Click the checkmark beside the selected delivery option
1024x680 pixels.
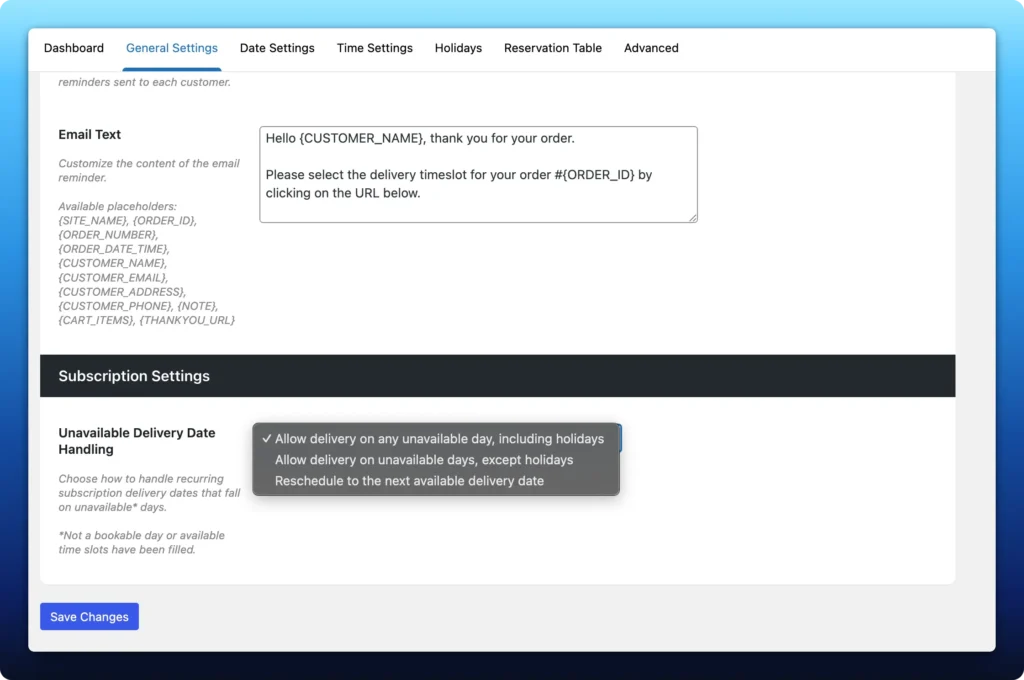pos(266,438)
